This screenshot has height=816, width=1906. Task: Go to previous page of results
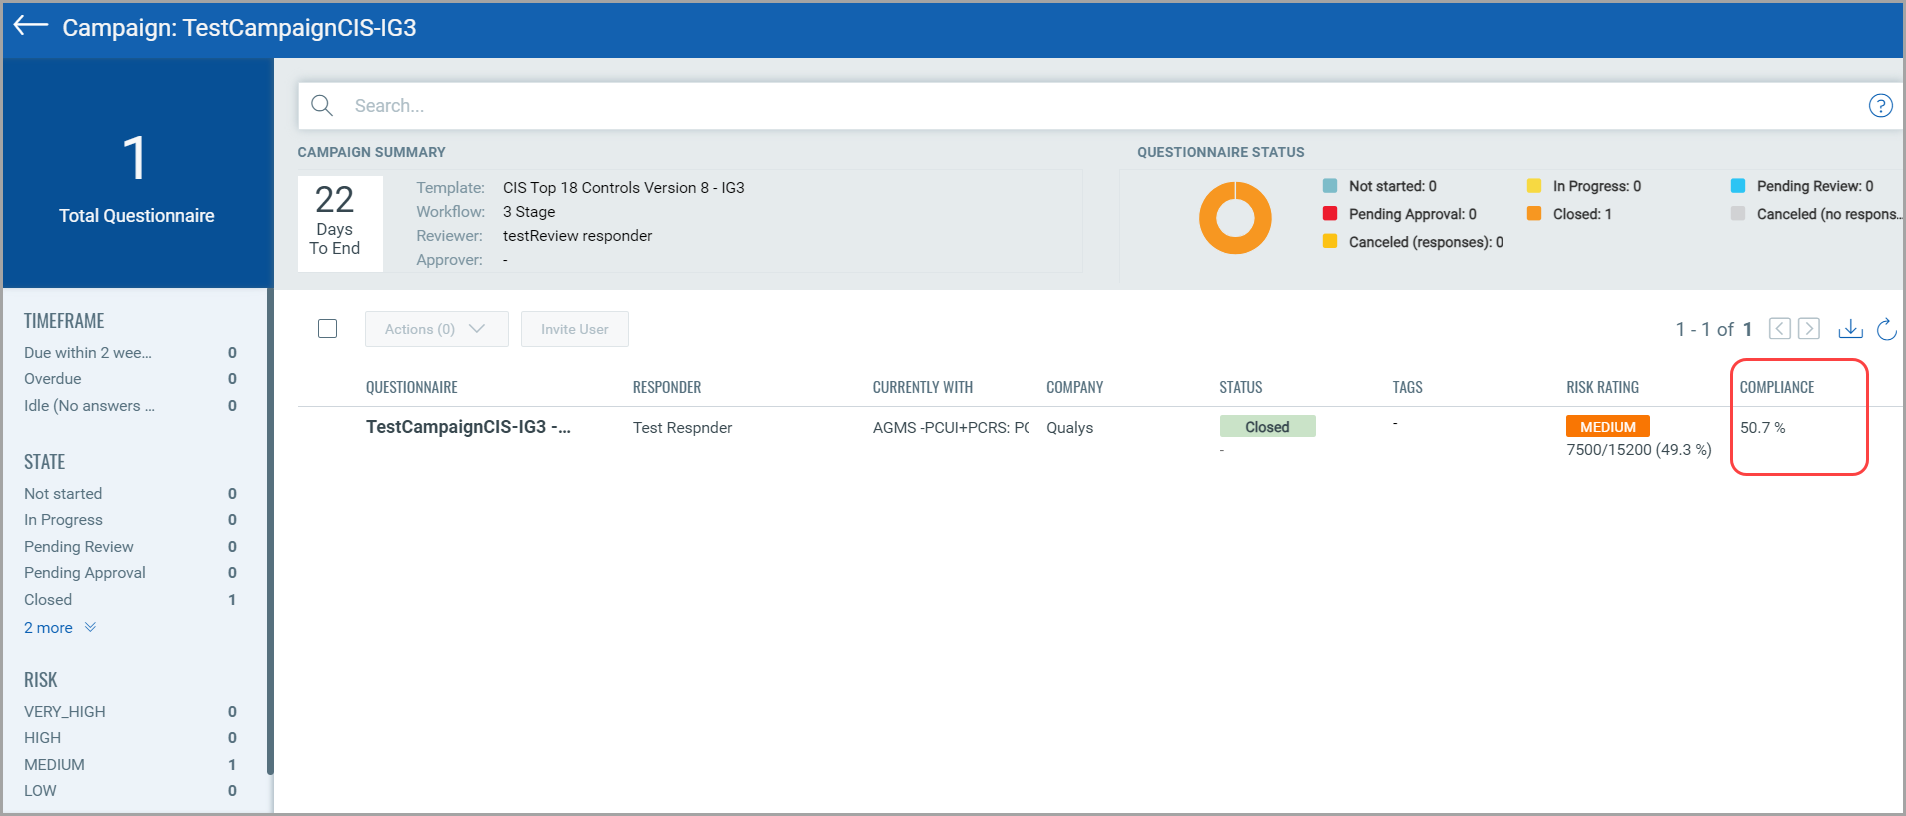pos(1779,328)
